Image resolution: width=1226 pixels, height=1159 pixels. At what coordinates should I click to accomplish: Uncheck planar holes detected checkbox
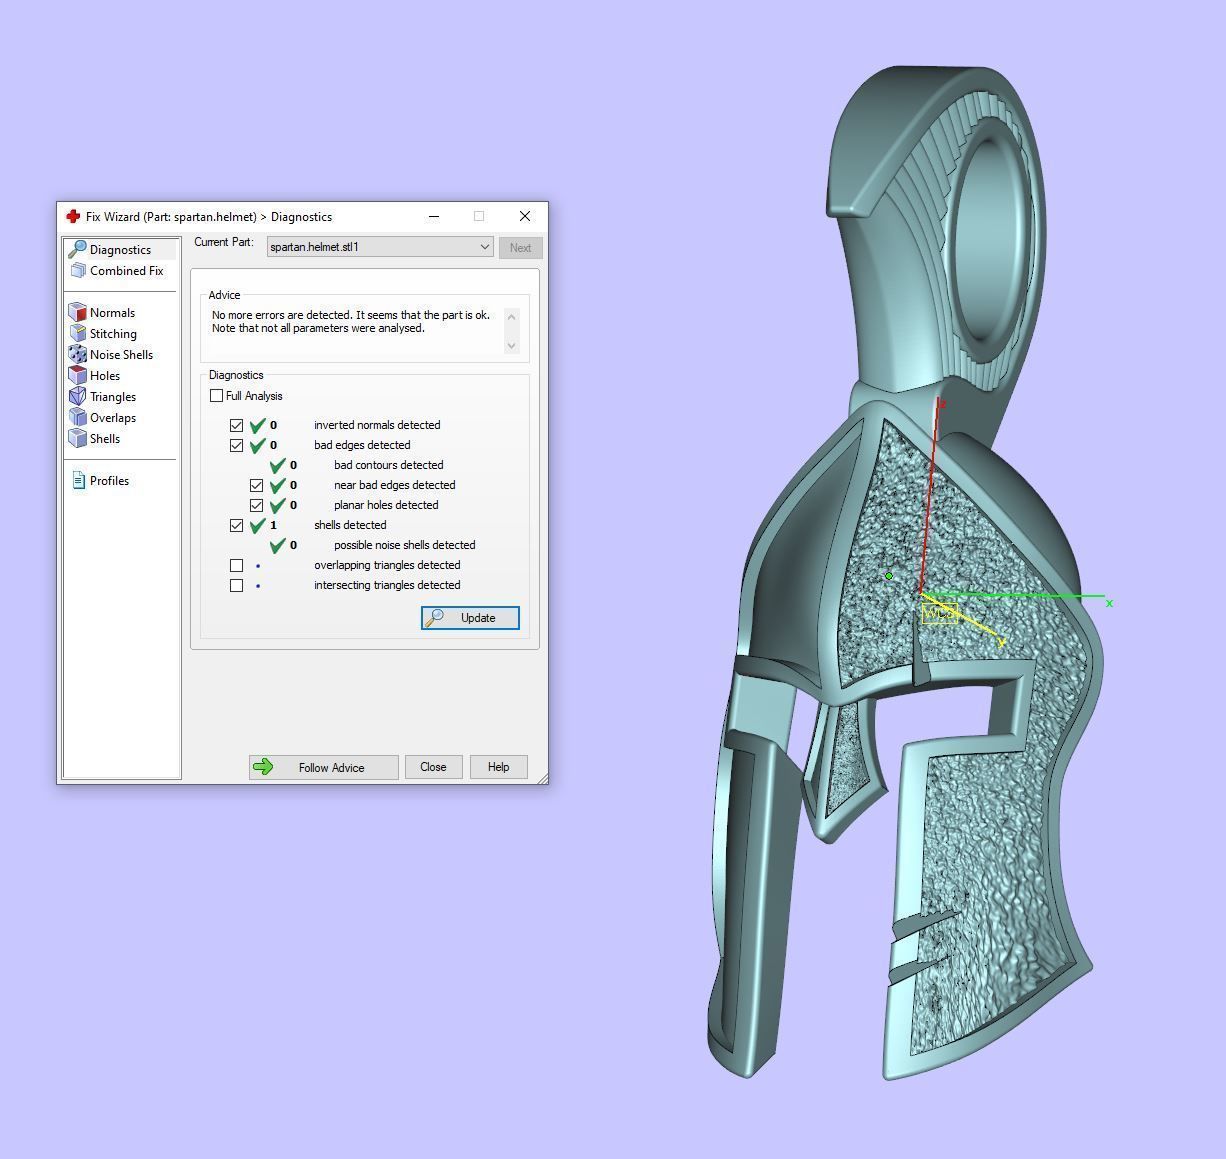[256, 505]
